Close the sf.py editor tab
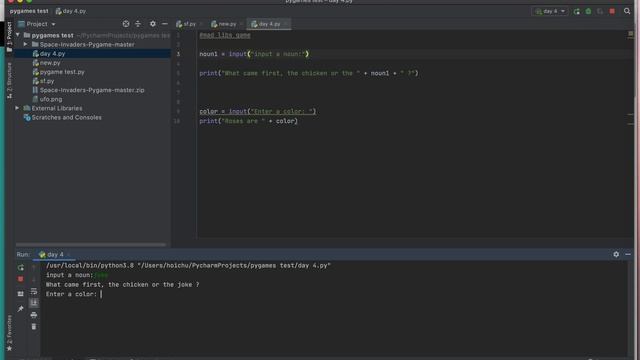 click(x=201, y=24)
